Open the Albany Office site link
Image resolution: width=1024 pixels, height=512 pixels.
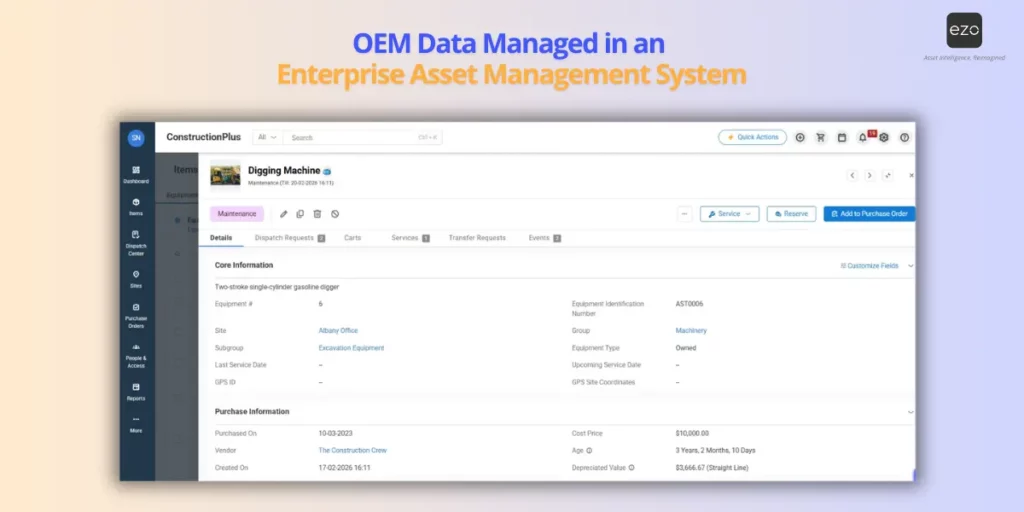coord(338,330)
